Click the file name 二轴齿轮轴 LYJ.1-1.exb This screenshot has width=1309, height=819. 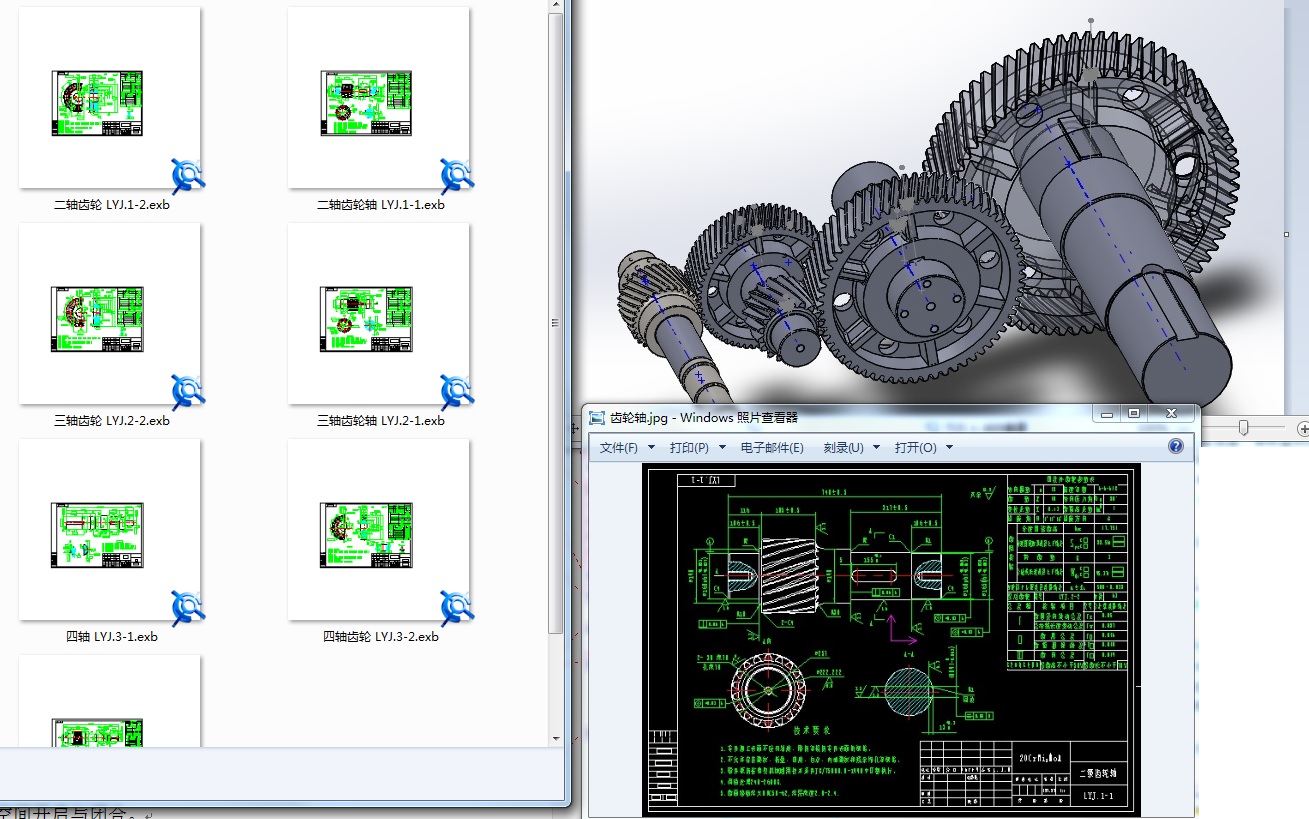[x=381, y=205]
